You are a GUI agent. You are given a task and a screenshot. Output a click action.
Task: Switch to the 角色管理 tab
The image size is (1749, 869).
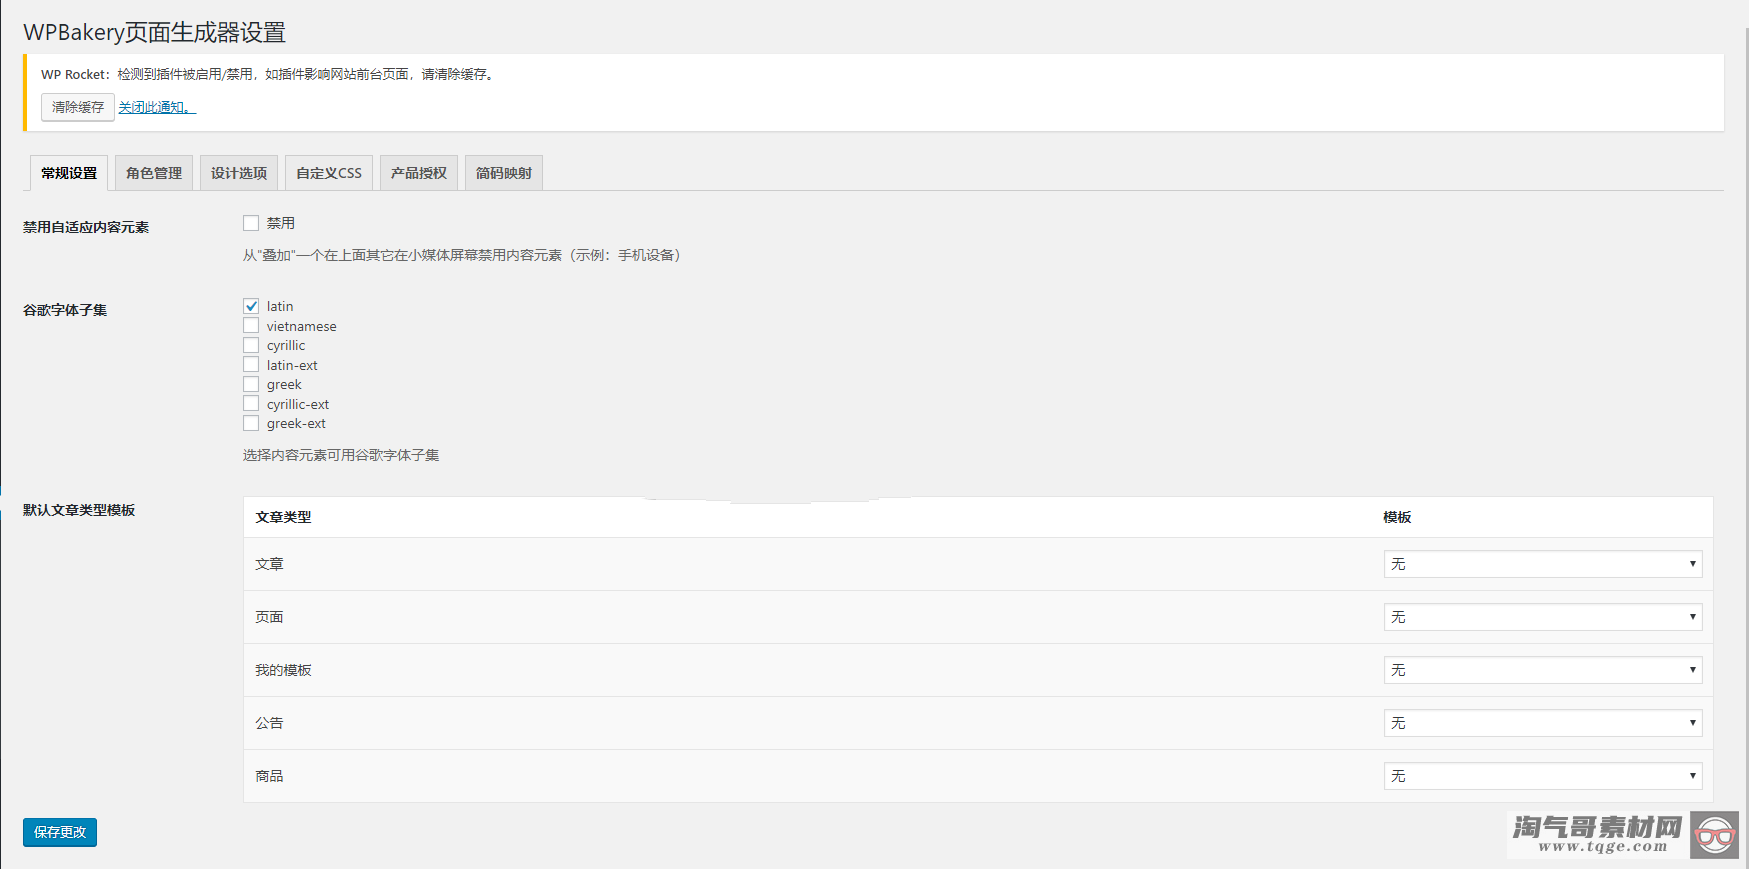(x=154, y=173)
